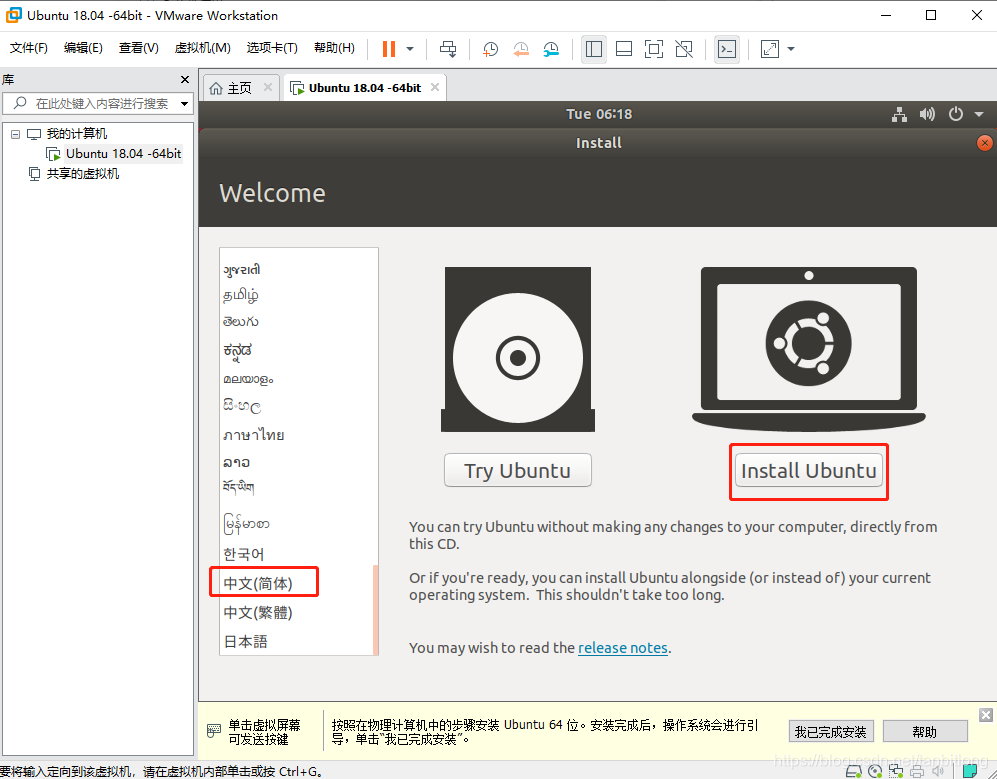The height and width of the screenshot is (779, 997).
Task: Close the Install window with the red button
Action: tap(984, 143)
